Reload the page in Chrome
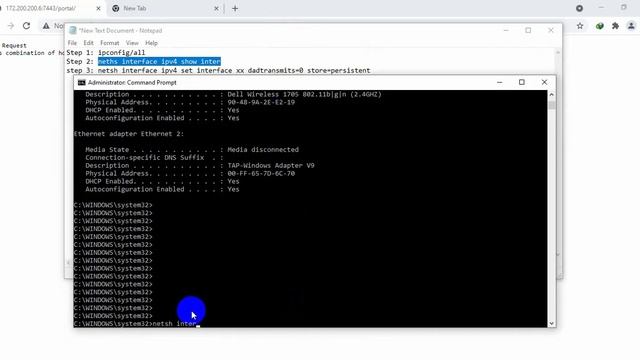 (x=27, y=26)
